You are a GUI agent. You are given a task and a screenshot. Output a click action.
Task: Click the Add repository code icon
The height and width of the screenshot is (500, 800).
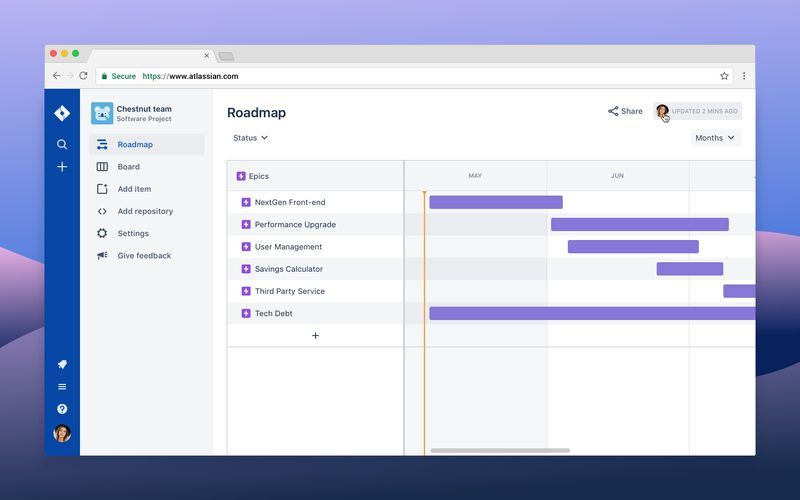pos(102,211)
